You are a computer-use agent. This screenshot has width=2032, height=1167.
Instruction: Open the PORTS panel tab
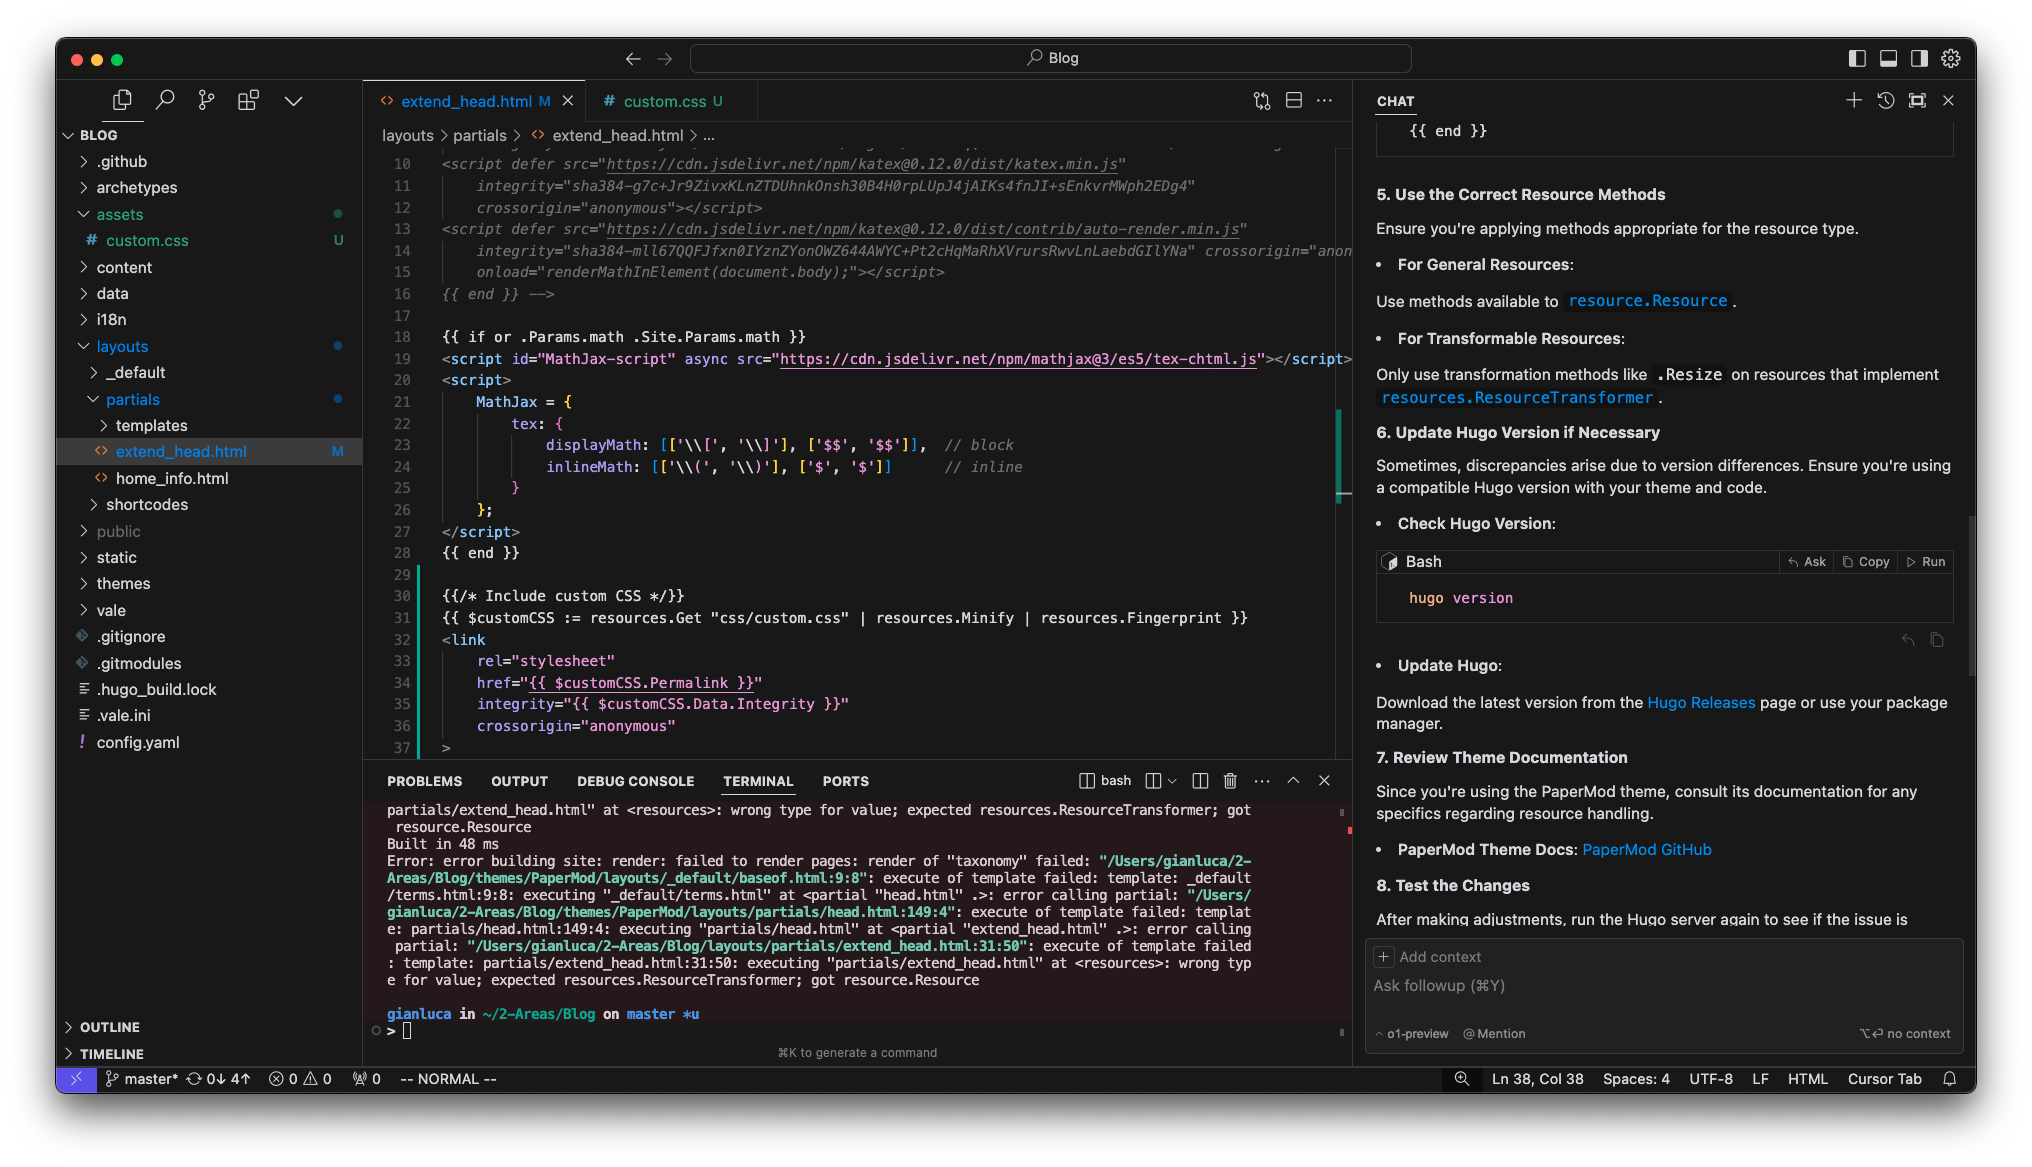(x=845, y=781)
